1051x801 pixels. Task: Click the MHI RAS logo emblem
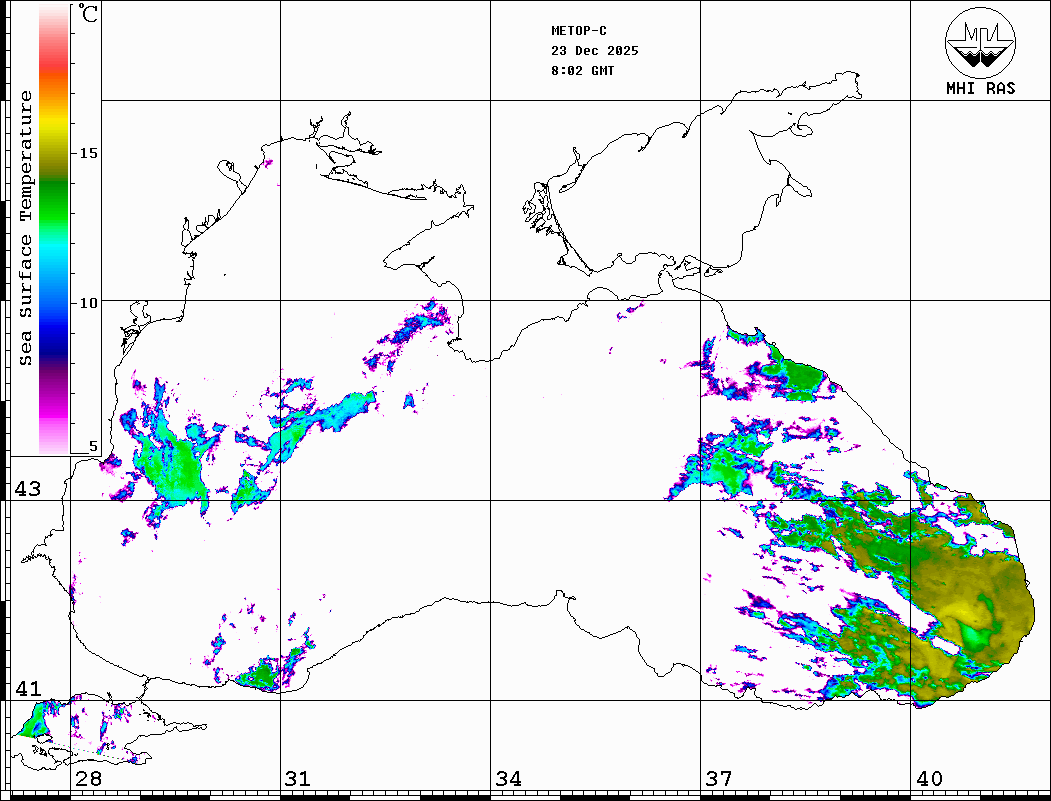point(980,41)
